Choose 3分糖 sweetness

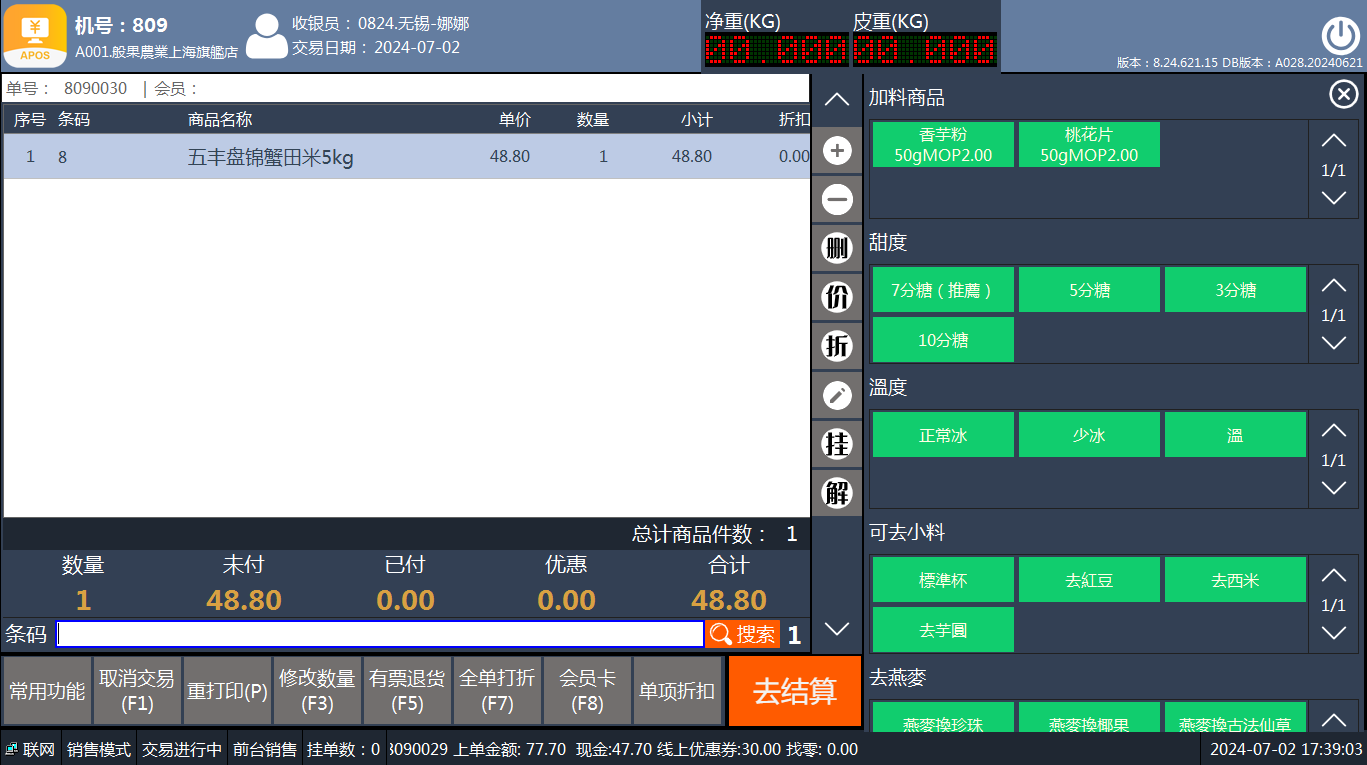(x=1235, y=290)
